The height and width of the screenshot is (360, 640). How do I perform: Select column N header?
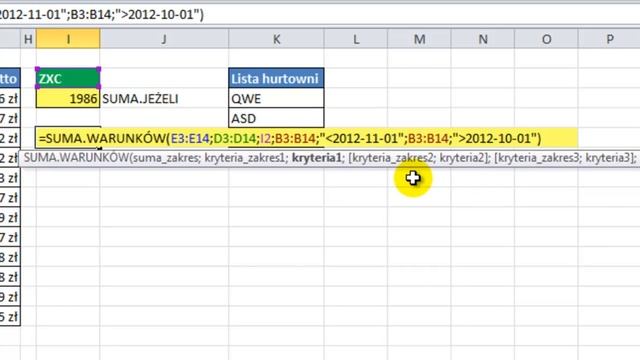point(483,39)
